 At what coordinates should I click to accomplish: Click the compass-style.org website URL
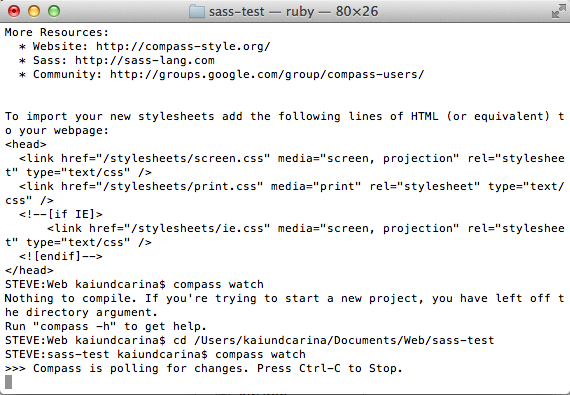[x=183, y=47]
